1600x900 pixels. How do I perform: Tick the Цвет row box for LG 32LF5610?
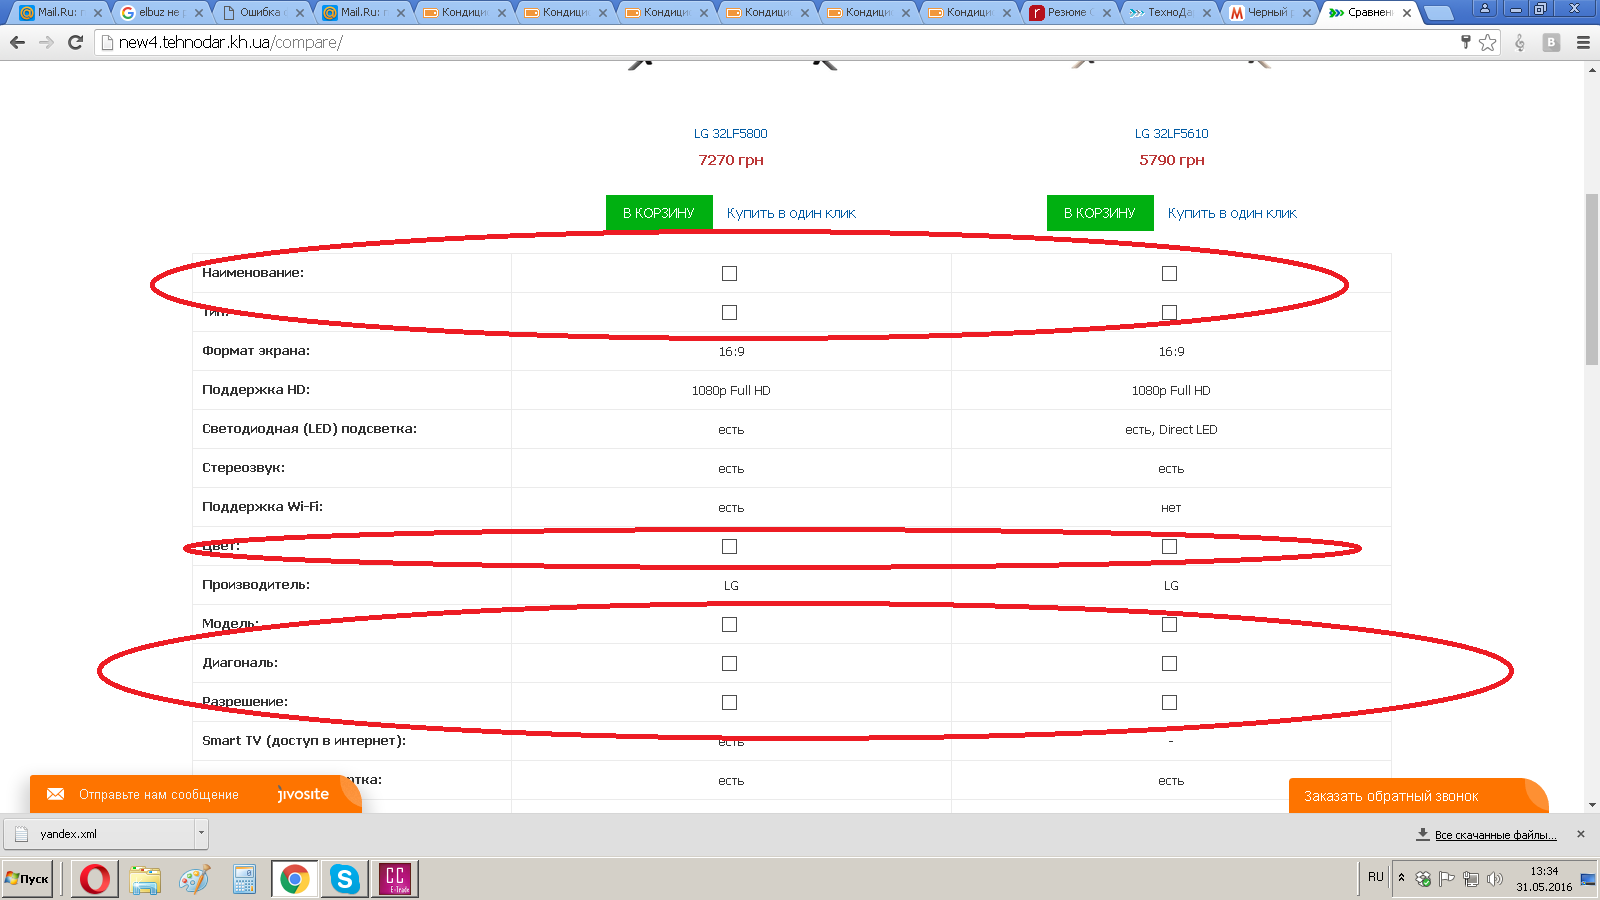point(1170,547)
